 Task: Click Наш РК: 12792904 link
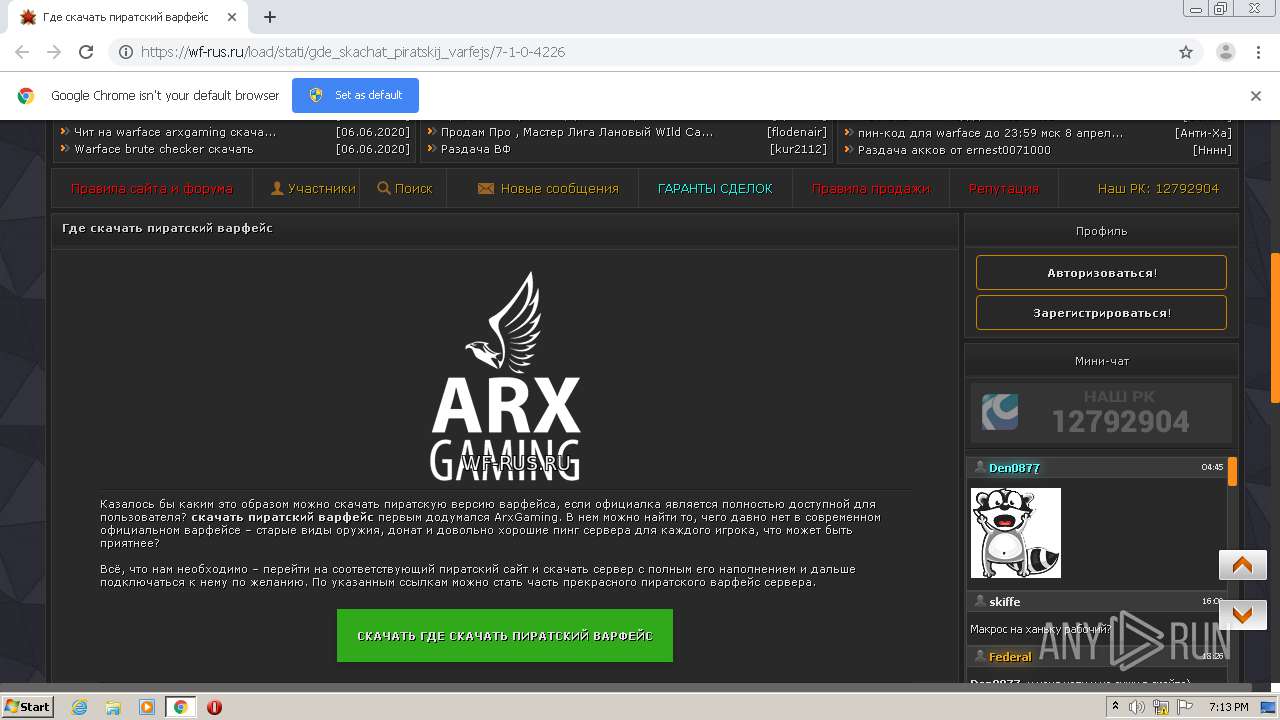tap(1158, 188)
